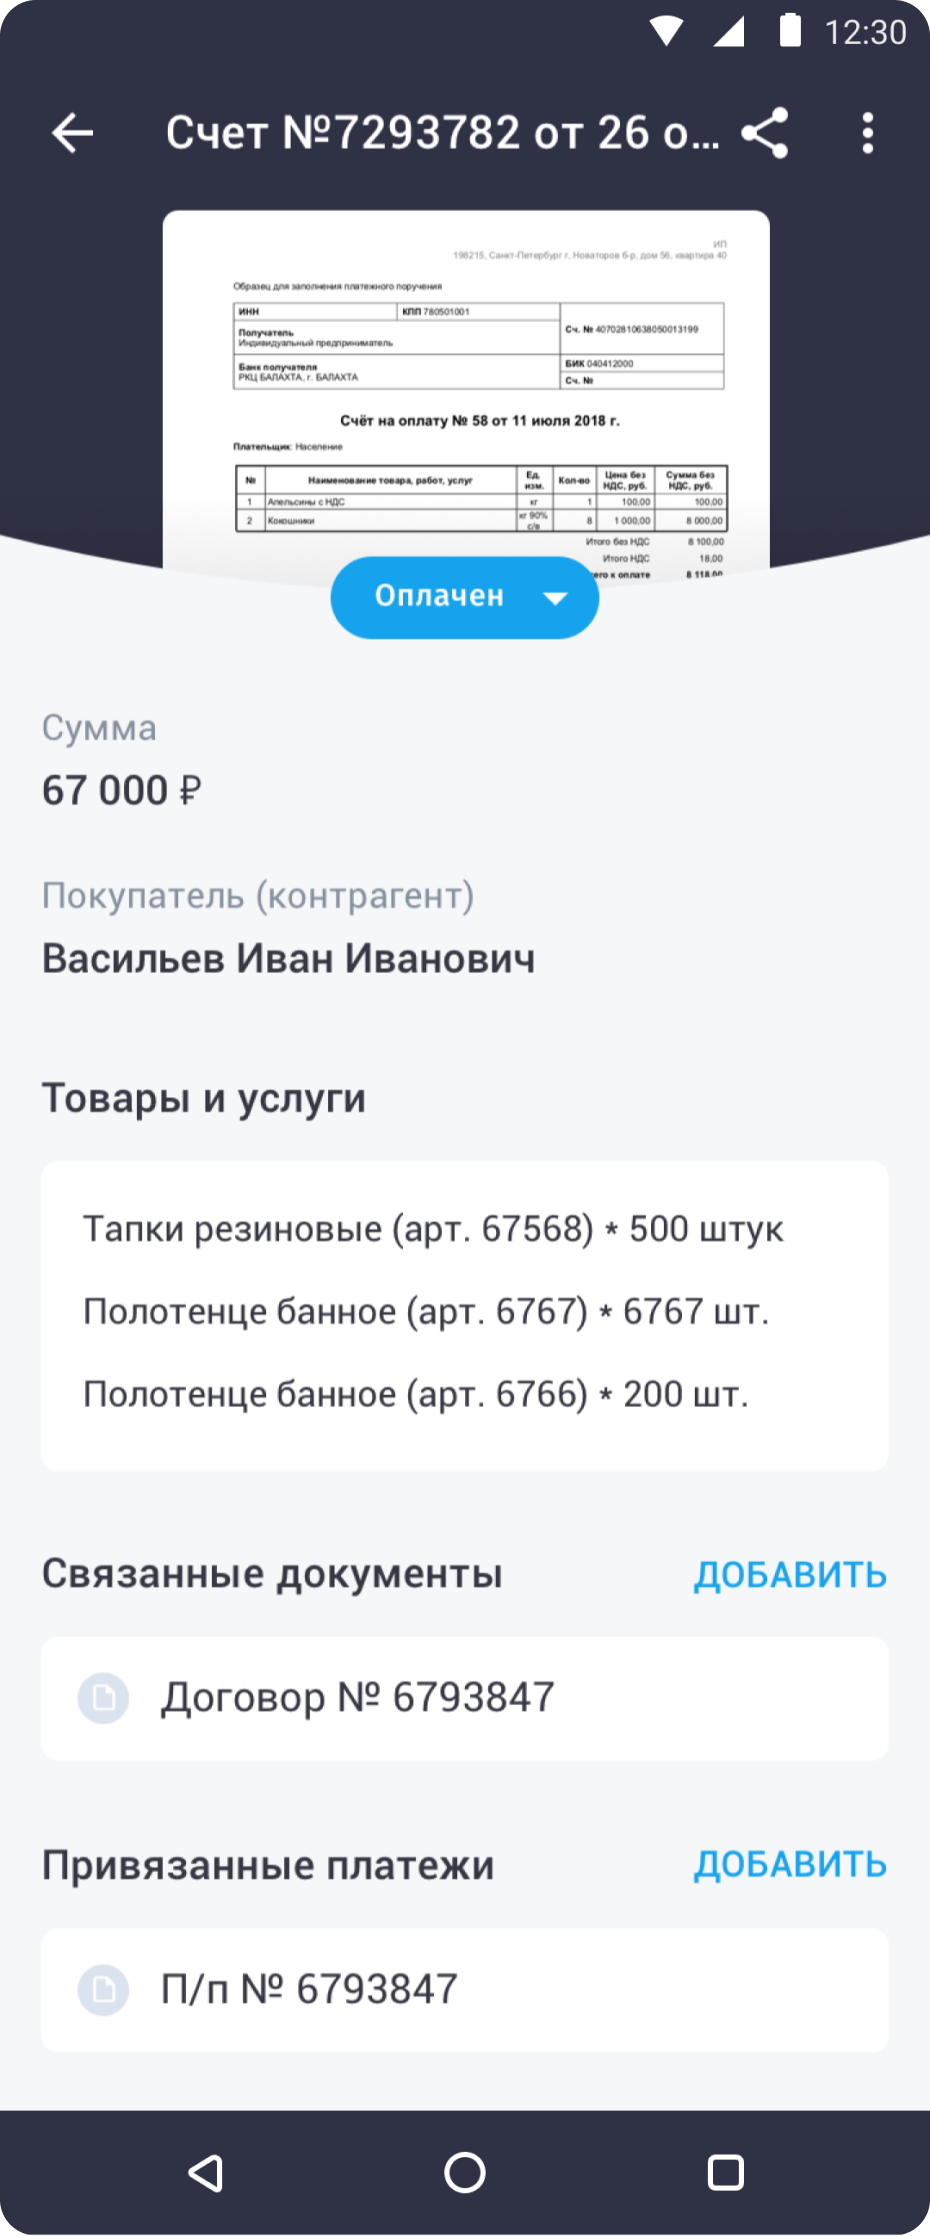Open linked payment П/п № 6793847

click(310, 1989)
